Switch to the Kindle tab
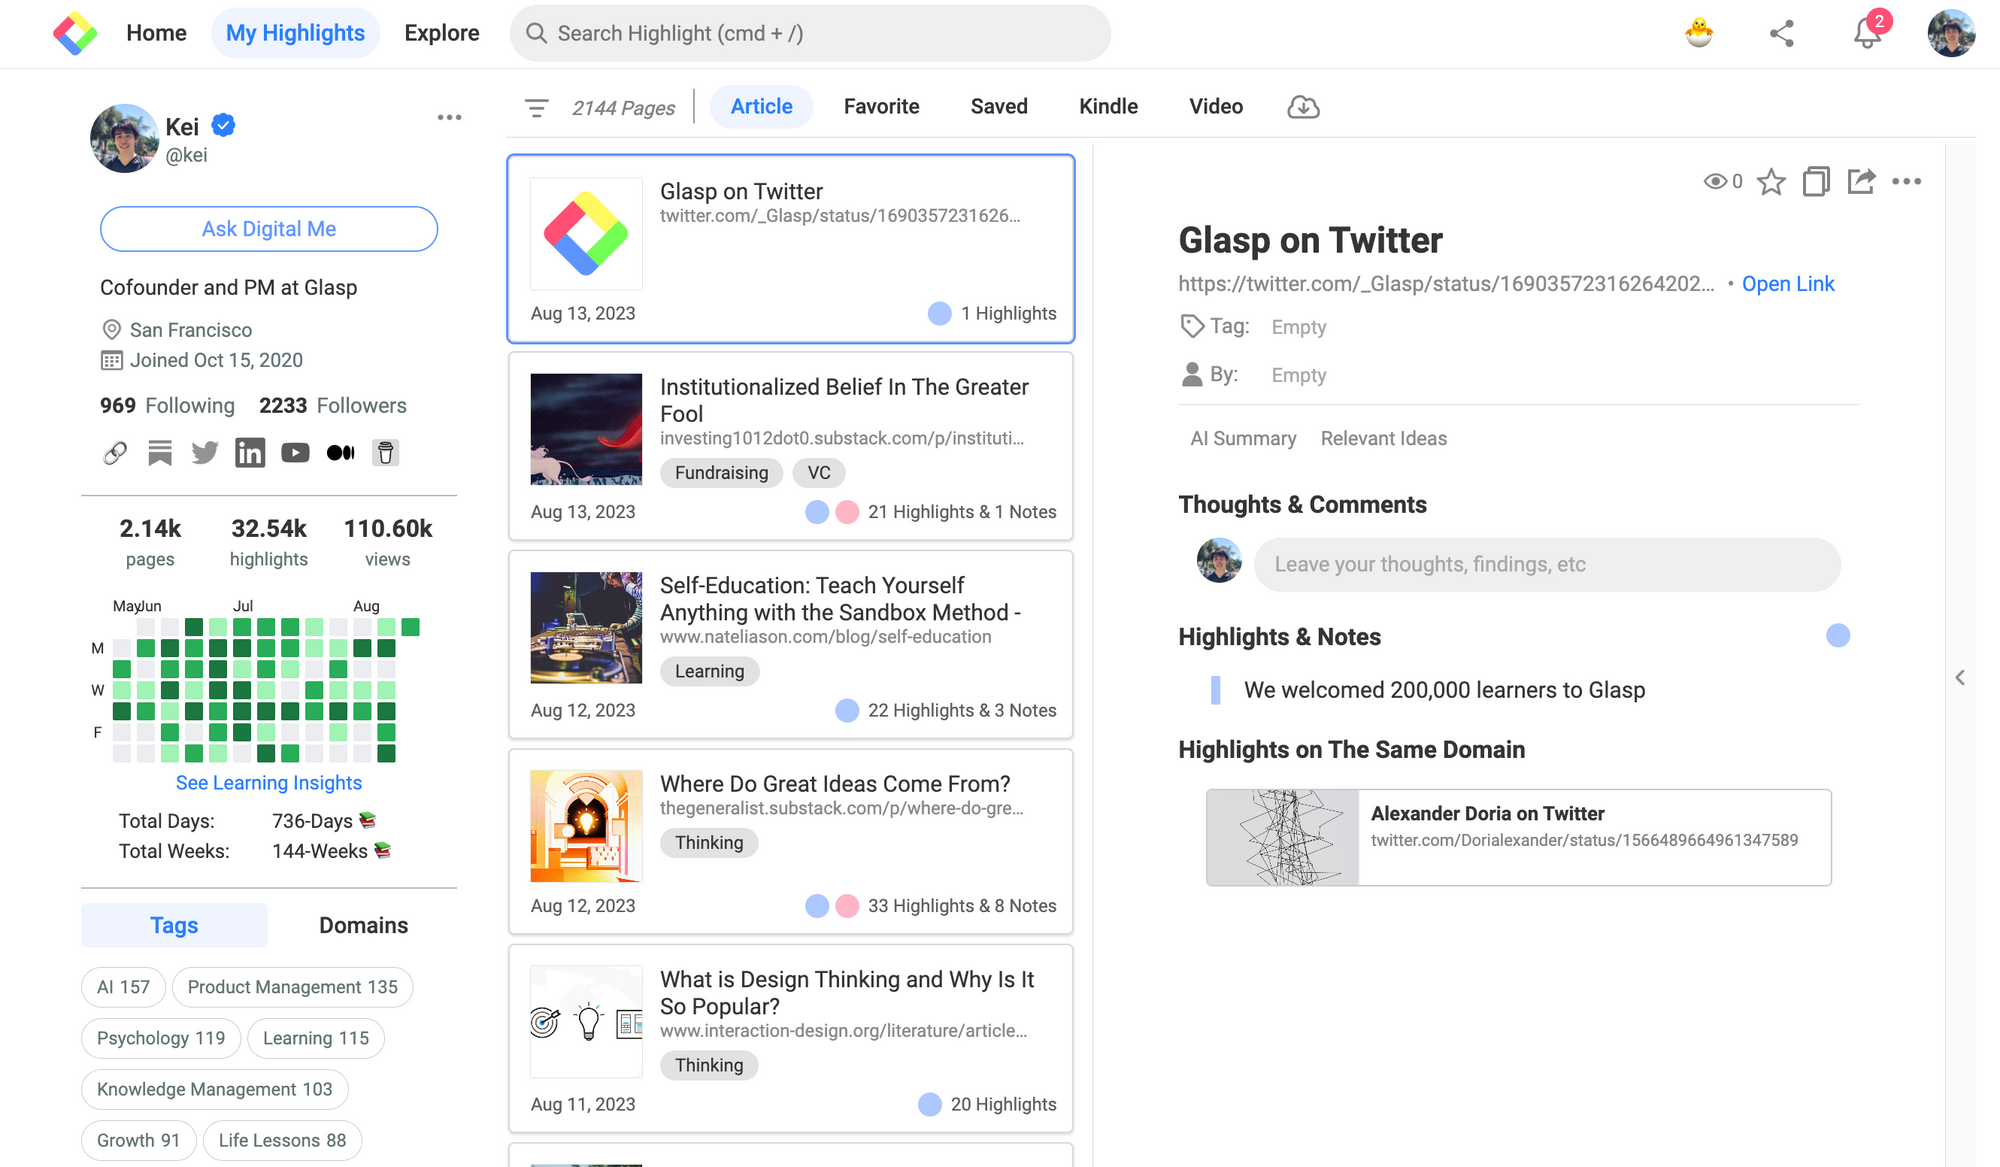The image size is (2000, 1167). pos(1108,106)
